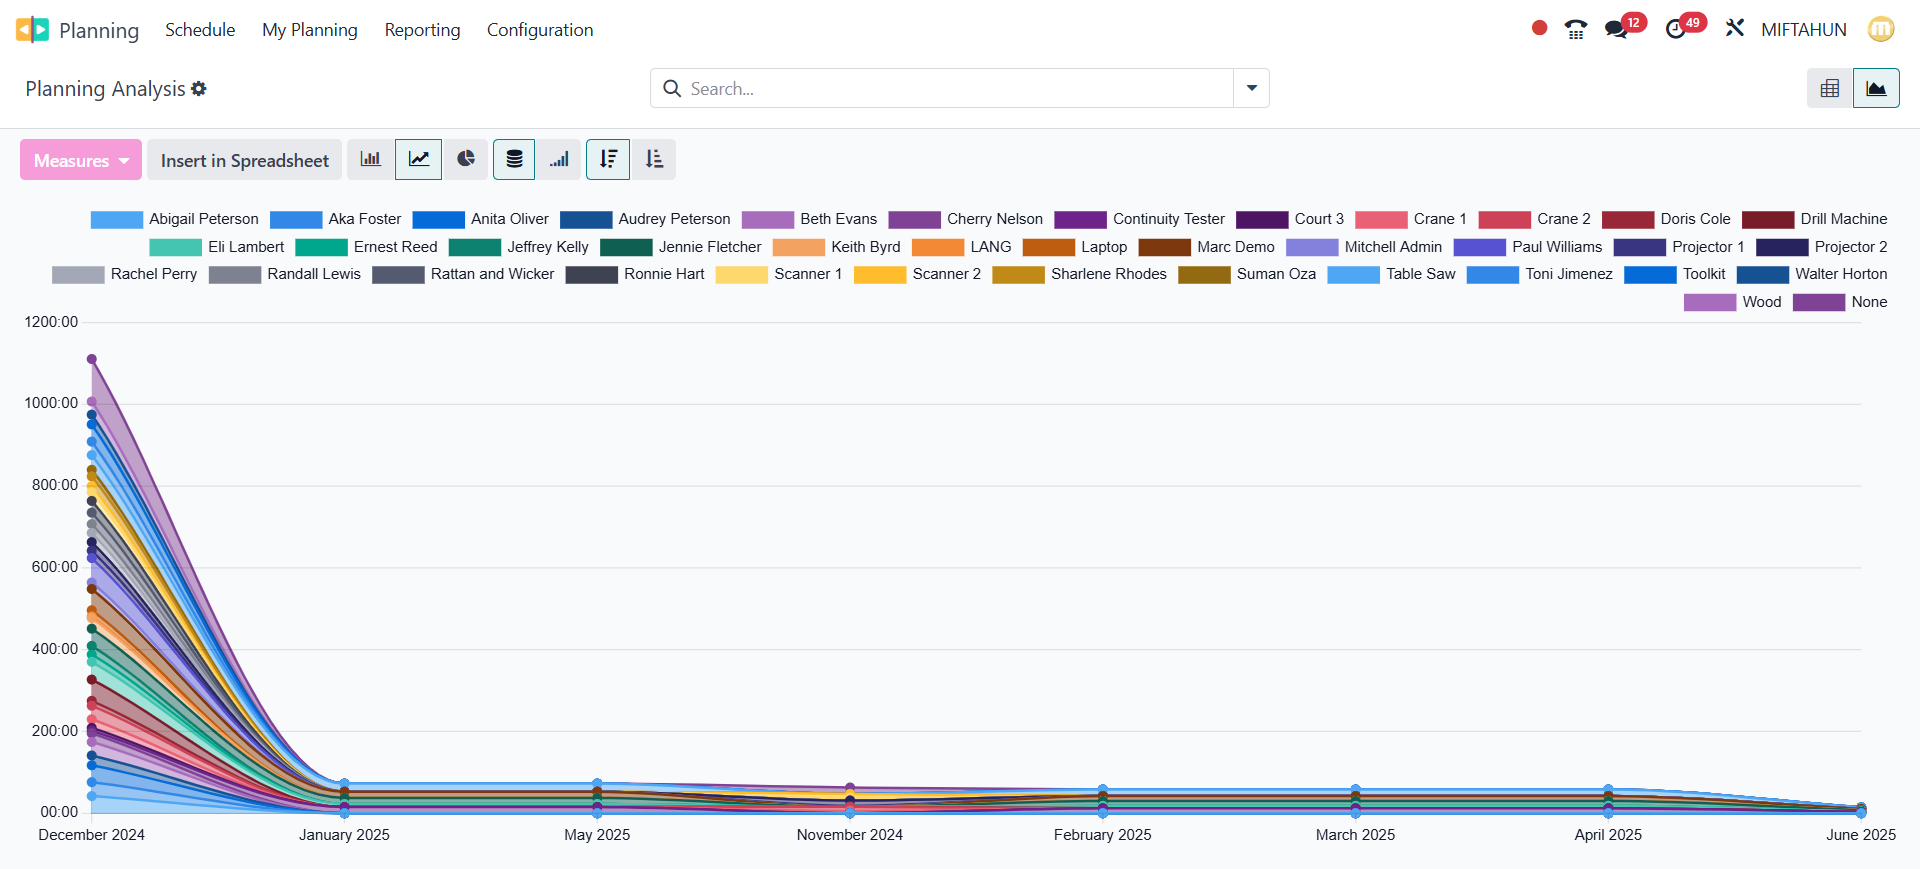Viewport: 1920px width, 869px height.
Task: Toggle Beth Evans legend entry
Action: coord(809,219)
